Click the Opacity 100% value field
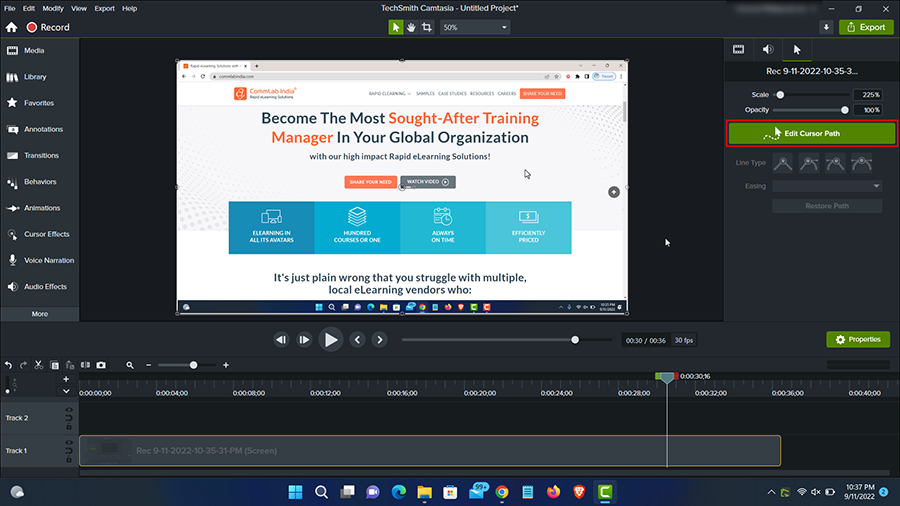900x506 pixels. click(x=868, y=110)
